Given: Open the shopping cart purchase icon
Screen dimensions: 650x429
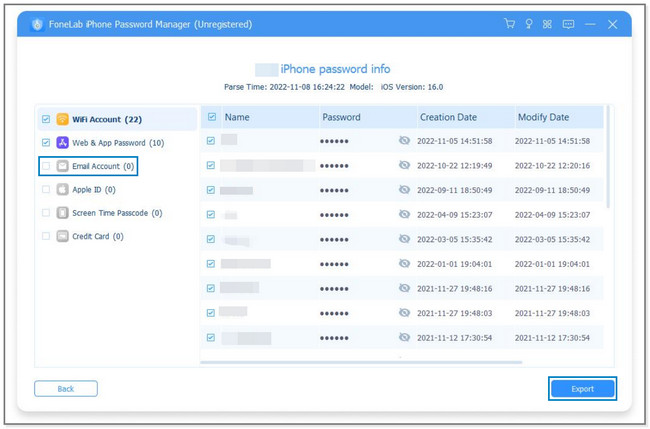Looking at the screenshot, I should coord(509,24).
